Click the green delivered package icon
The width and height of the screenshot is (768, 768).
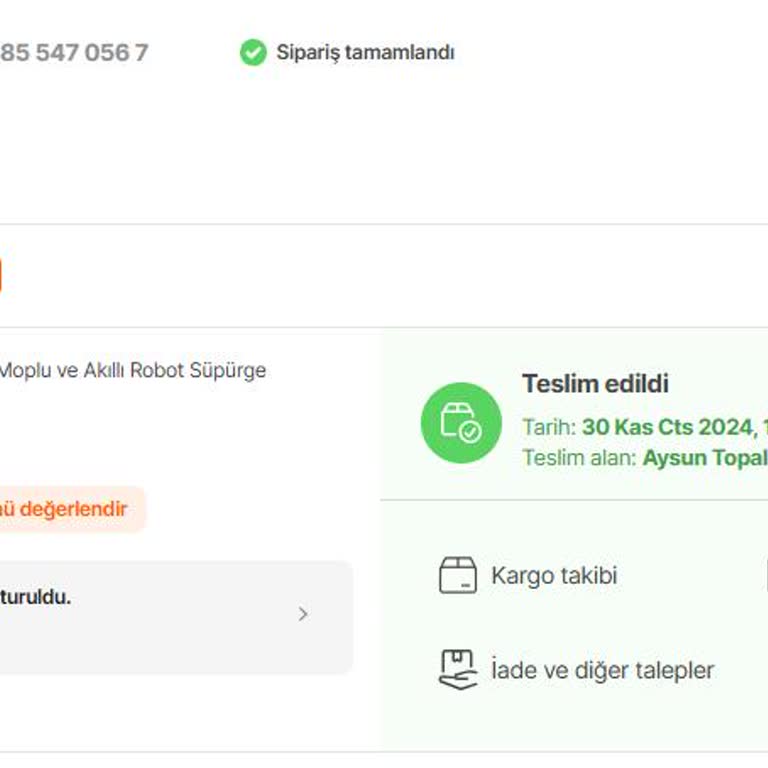point(461,423)
